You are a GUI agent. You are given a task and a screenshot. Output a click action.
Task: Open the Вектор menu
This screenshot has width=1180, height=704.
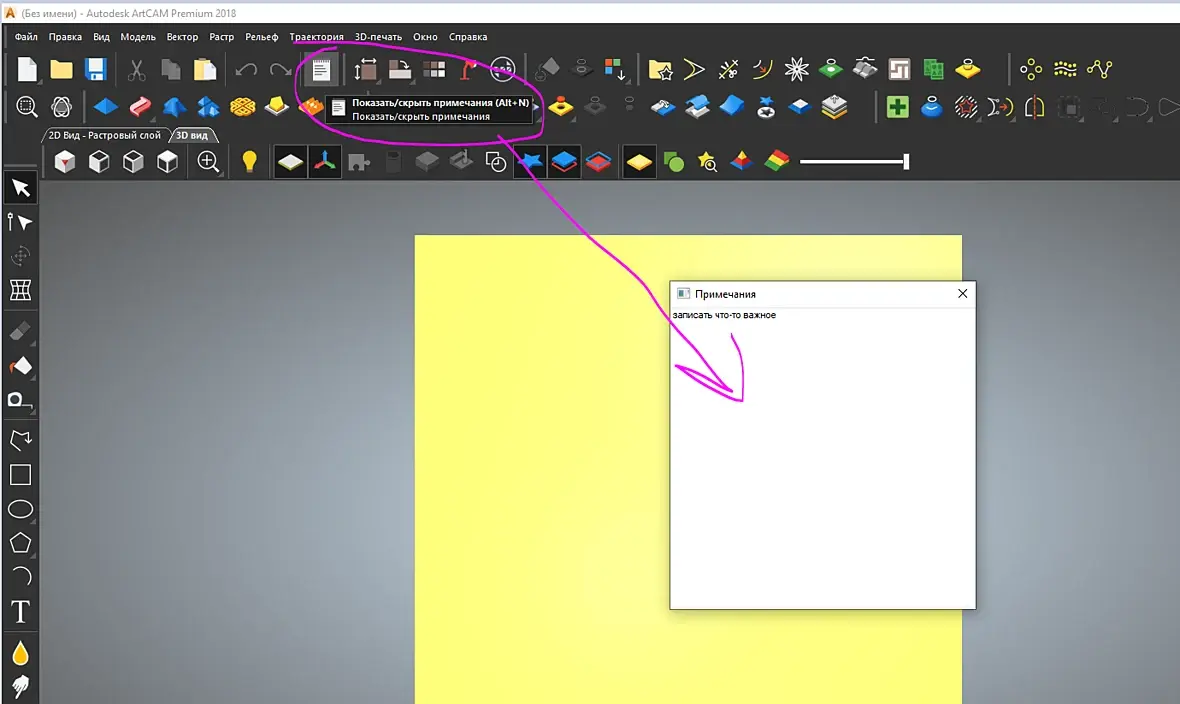[182, 37]
